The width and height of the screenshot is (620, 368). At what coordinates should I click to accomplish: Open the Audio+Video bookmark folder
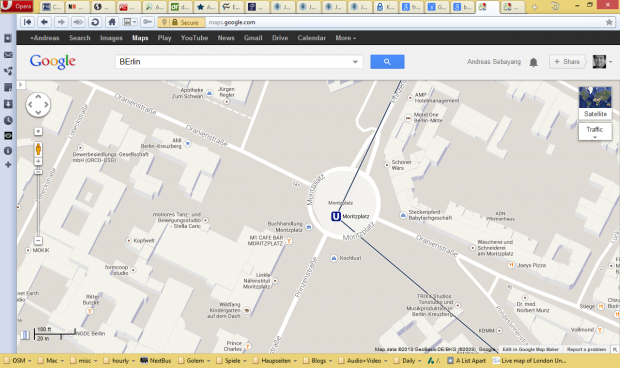(x=364, y=360)
